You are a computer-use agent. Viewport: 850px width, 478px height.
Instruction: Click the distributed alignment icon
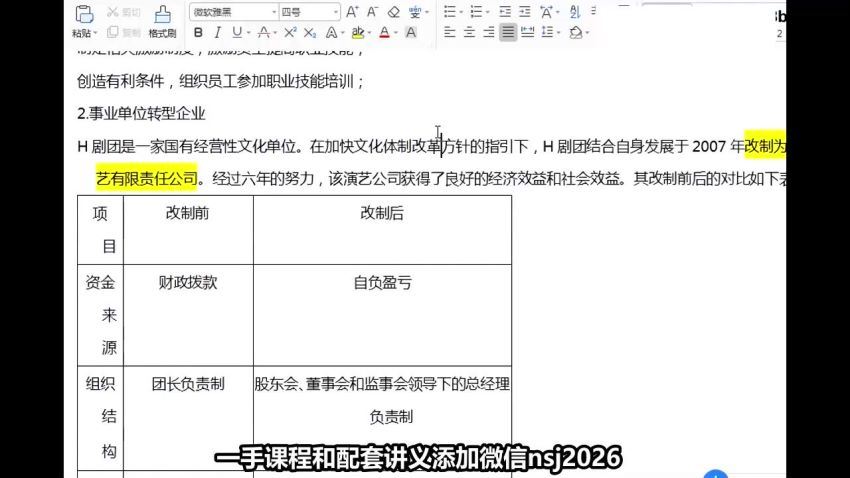tap(527, 33)
